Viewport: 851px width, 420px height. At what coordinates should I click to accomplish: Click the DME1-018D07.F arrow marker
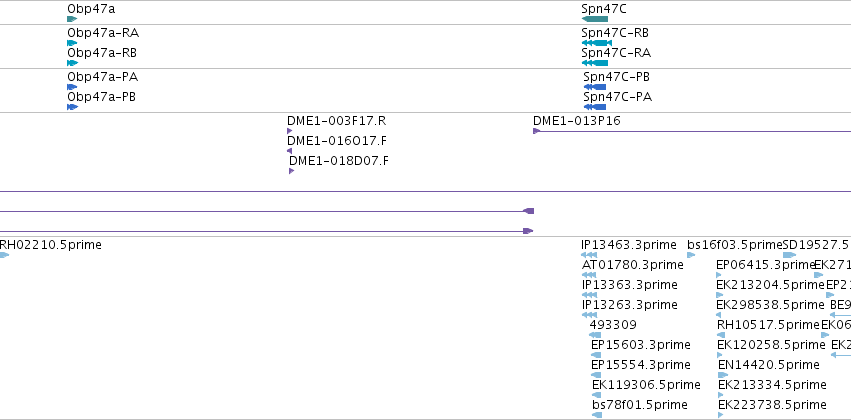(x=291, y=171)
